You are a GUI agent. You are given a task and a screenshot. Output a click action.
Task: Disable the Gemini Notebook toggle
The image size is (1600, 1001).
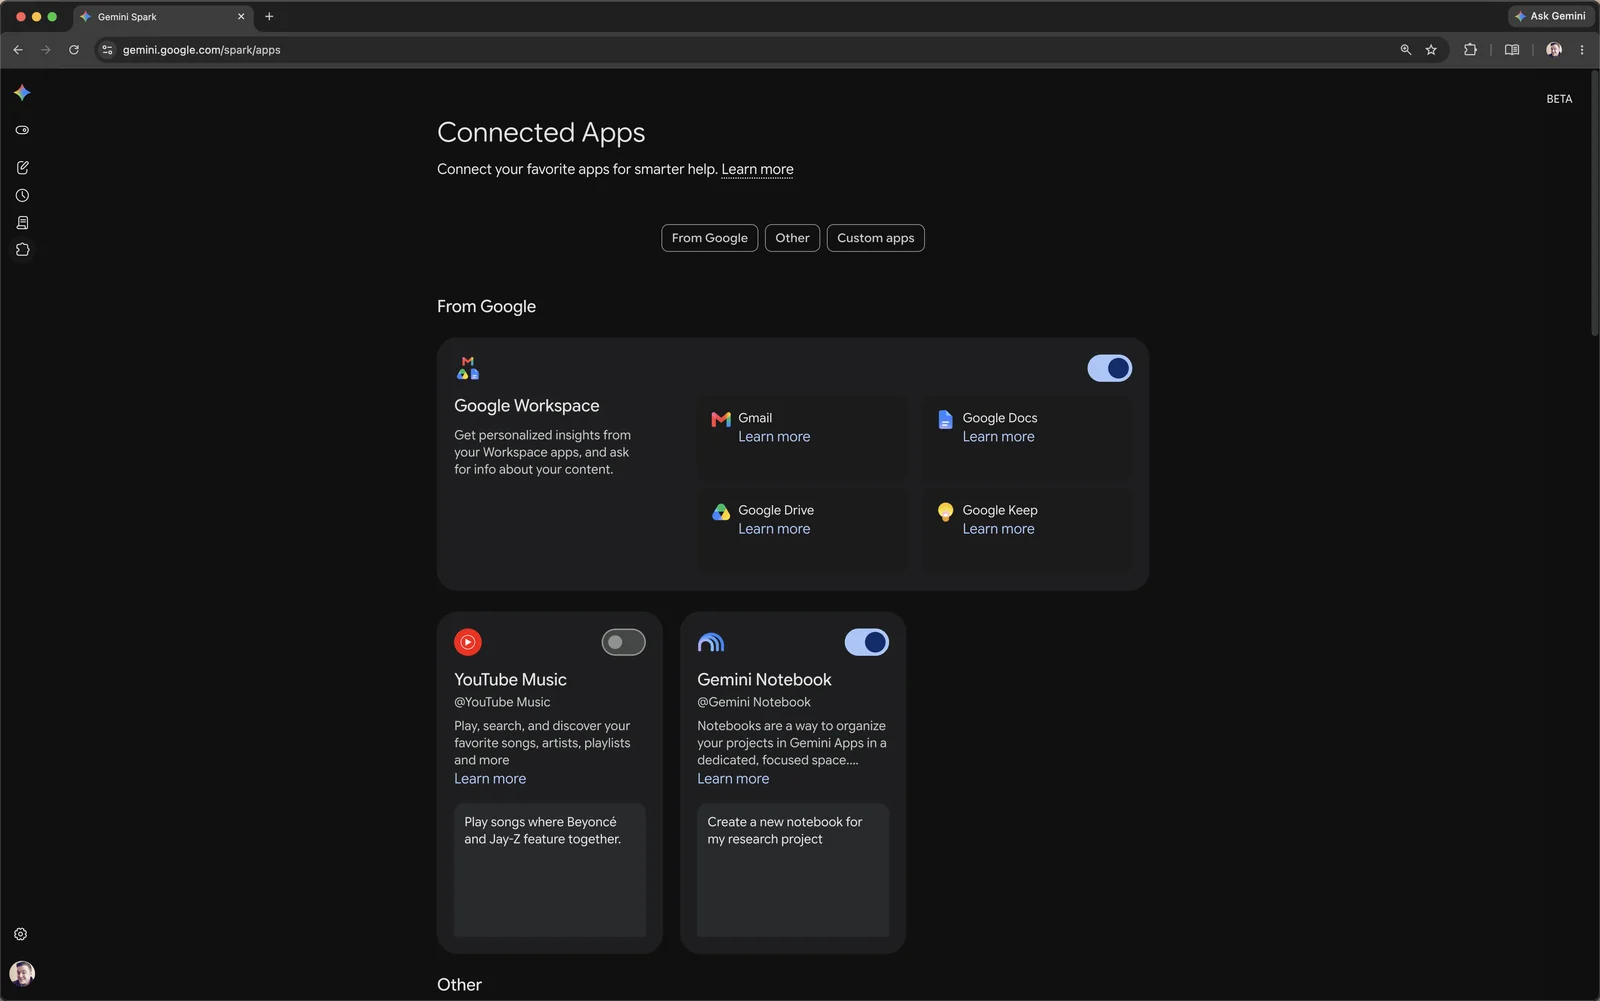pos(867,642)
